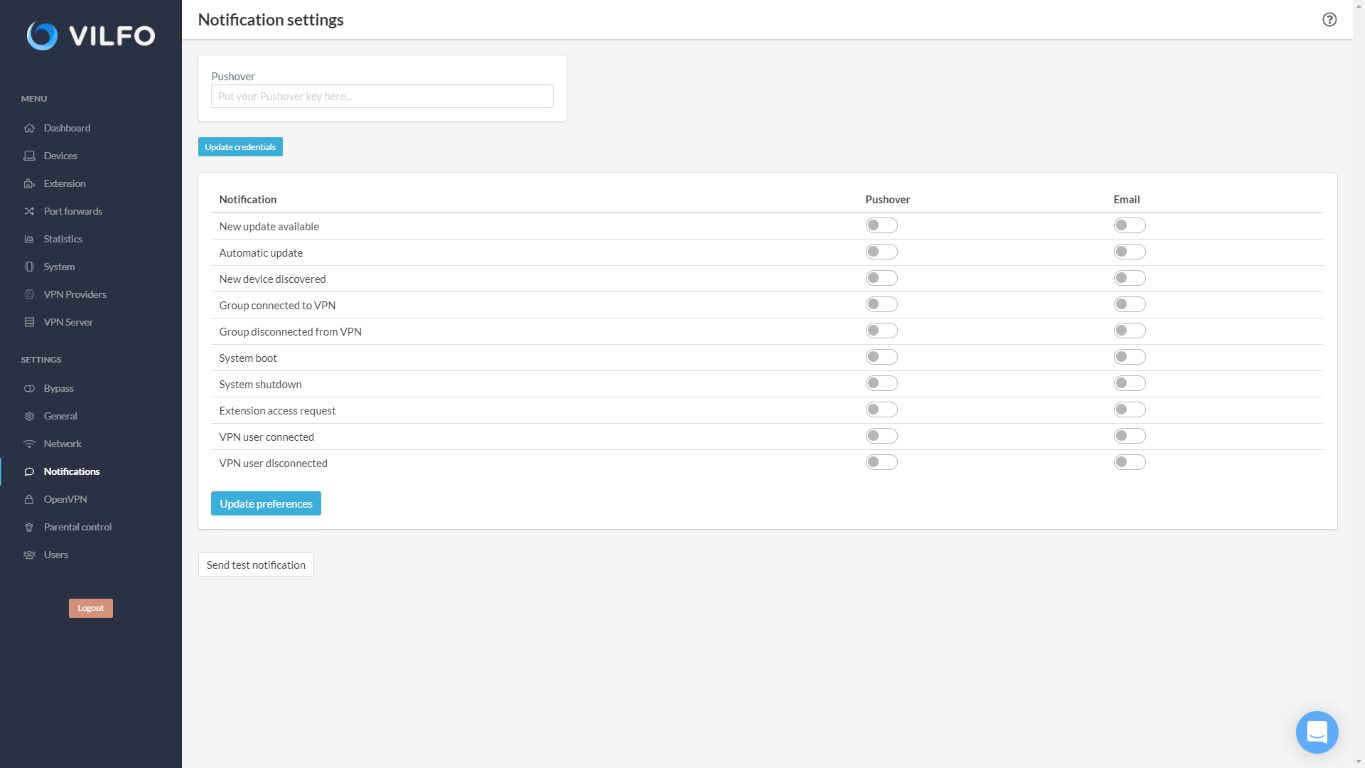Screen dimensions: 1365x768
Task: Click the Dashboard home icon in sidebar
Action: point(29,128)
